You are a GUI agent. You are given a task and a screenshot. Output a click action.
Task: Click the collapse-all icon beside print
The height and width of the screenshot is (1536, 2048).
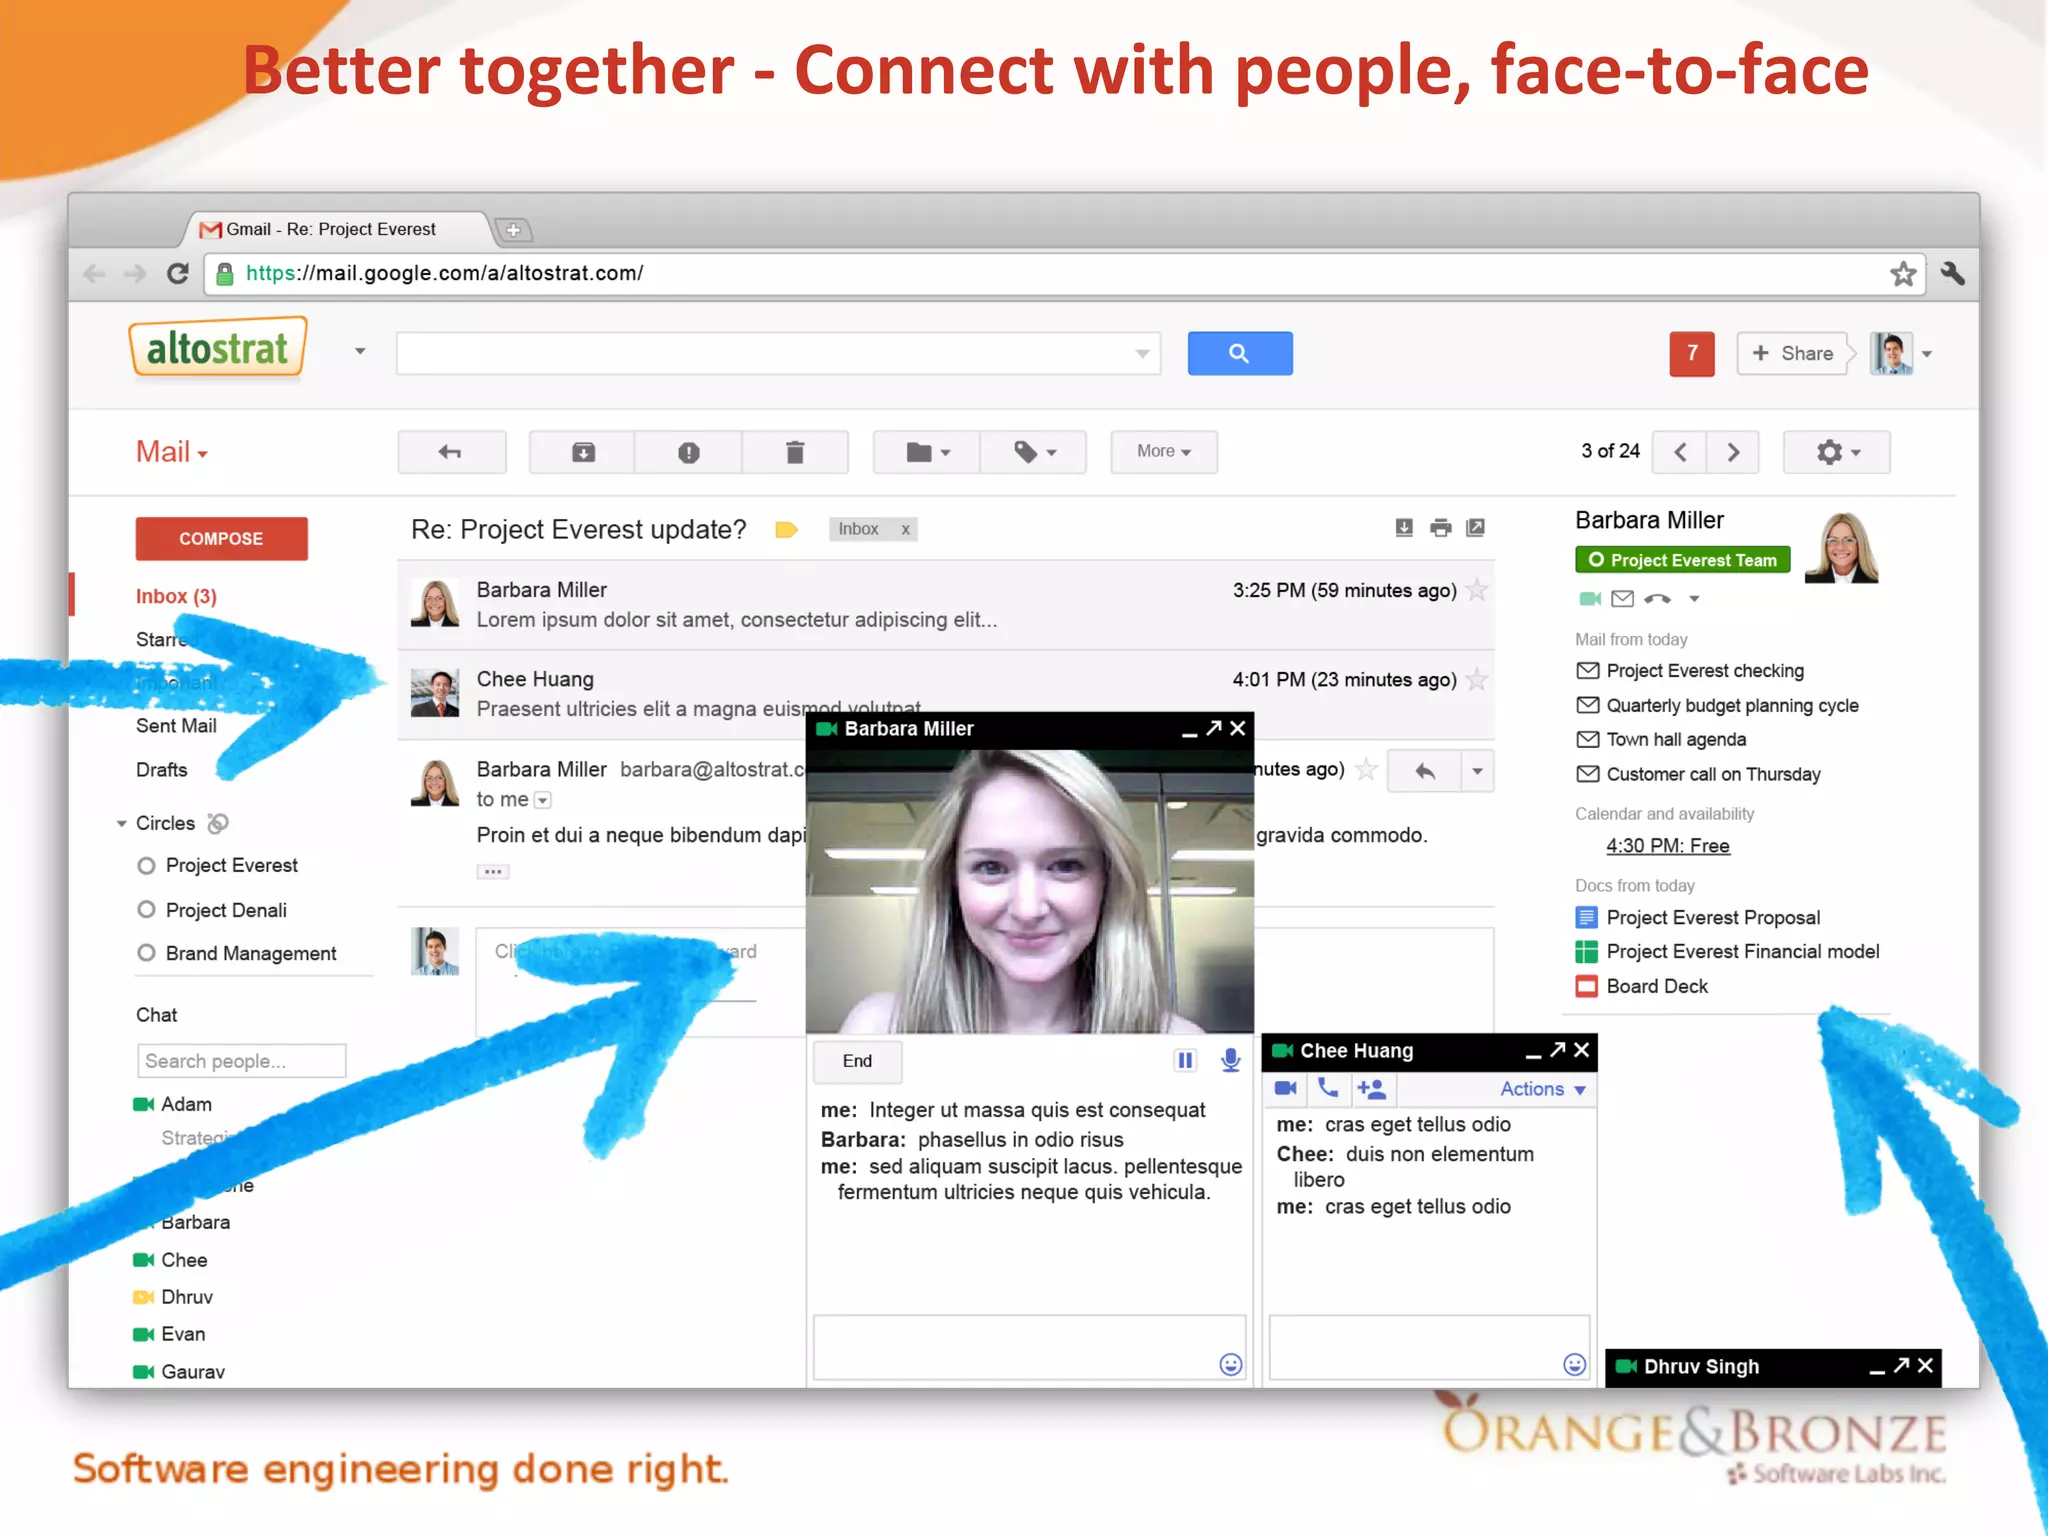coord(1404,528)
